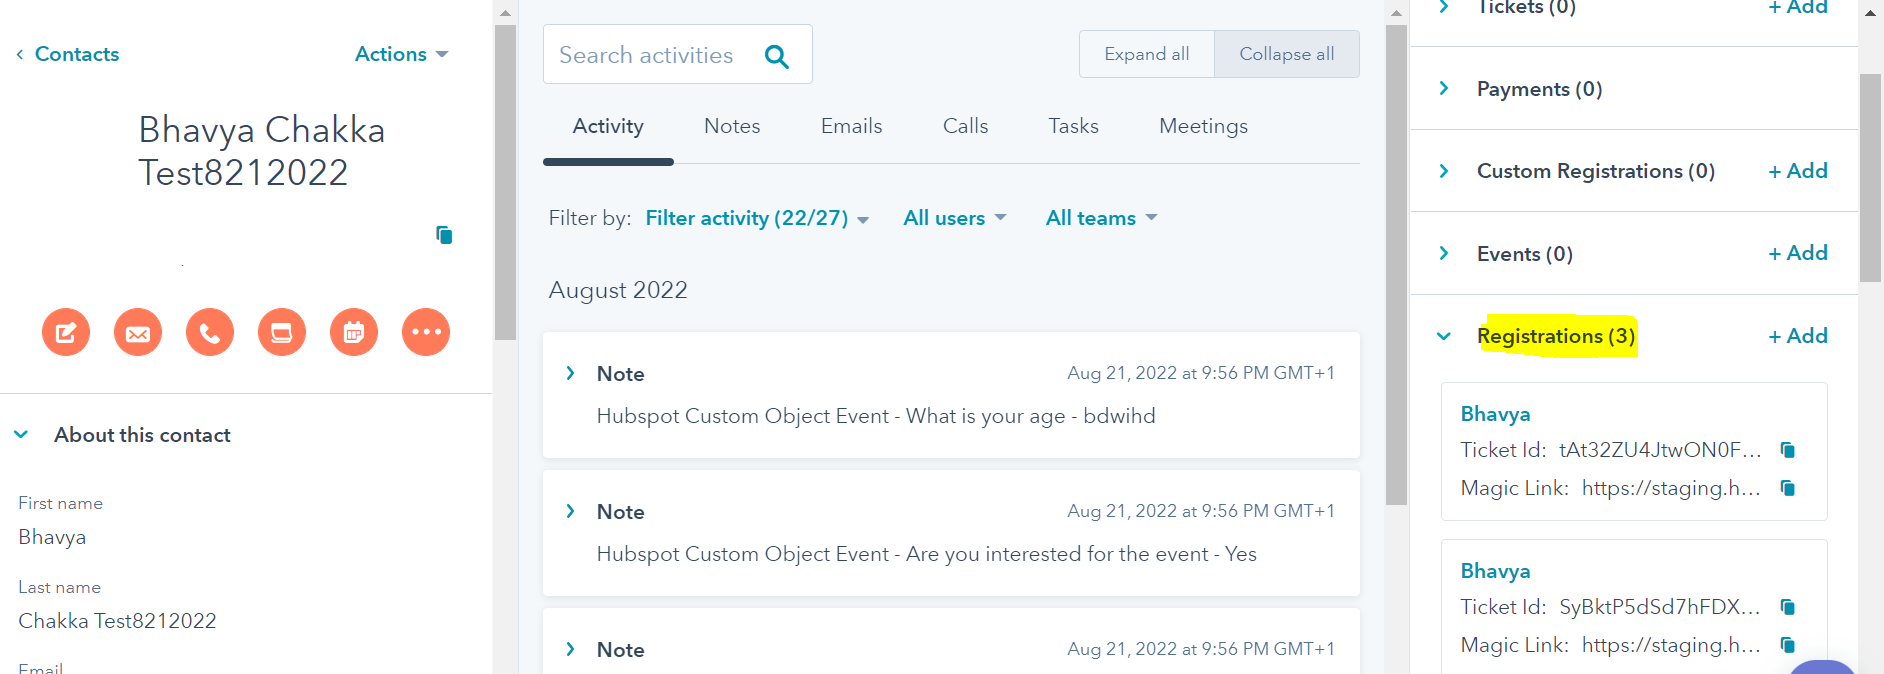The width and height of the screenshot is (1884, 674).
Task: Open the All teams filter dropdown
Action: (x=1101, y=218)
